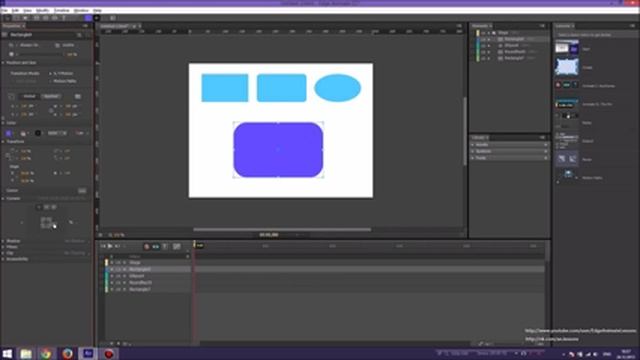Image resolution: width=640 pixels, height=360 pixels.
Task: Open the Help menu
Action: (x=98, y=10)
